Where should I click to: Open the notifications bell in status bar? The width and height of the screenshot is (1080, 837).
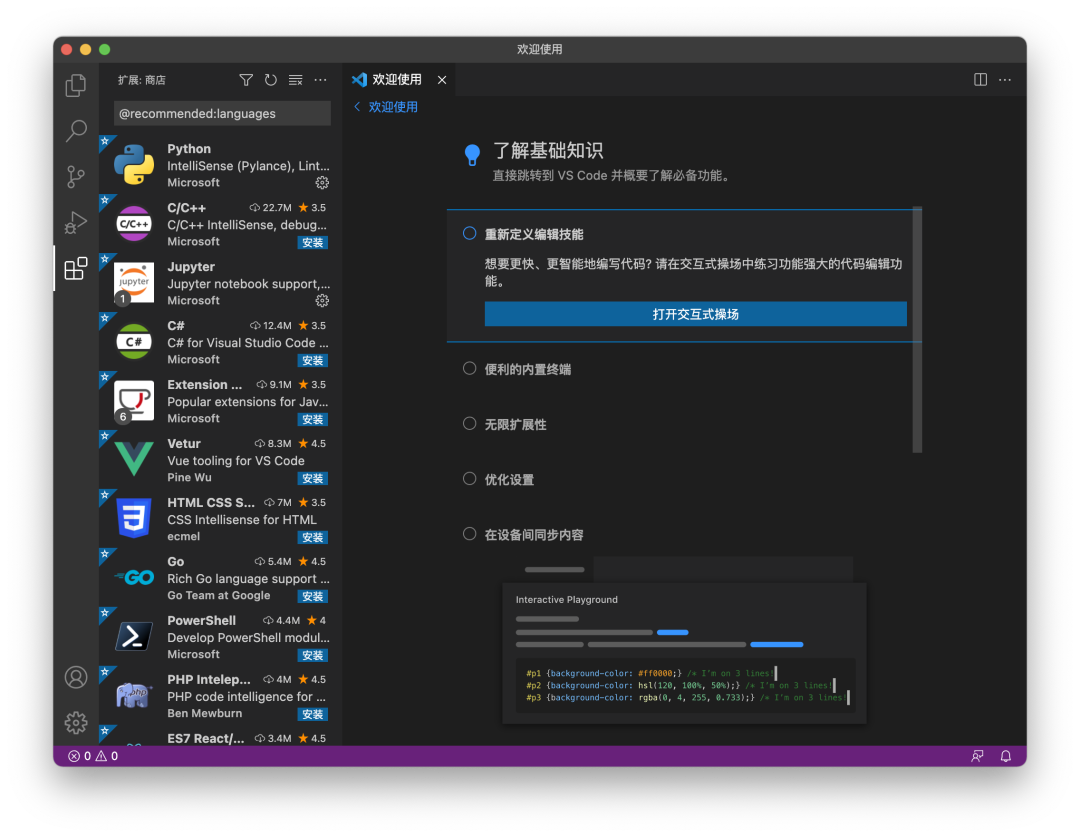pos(1006,756)
